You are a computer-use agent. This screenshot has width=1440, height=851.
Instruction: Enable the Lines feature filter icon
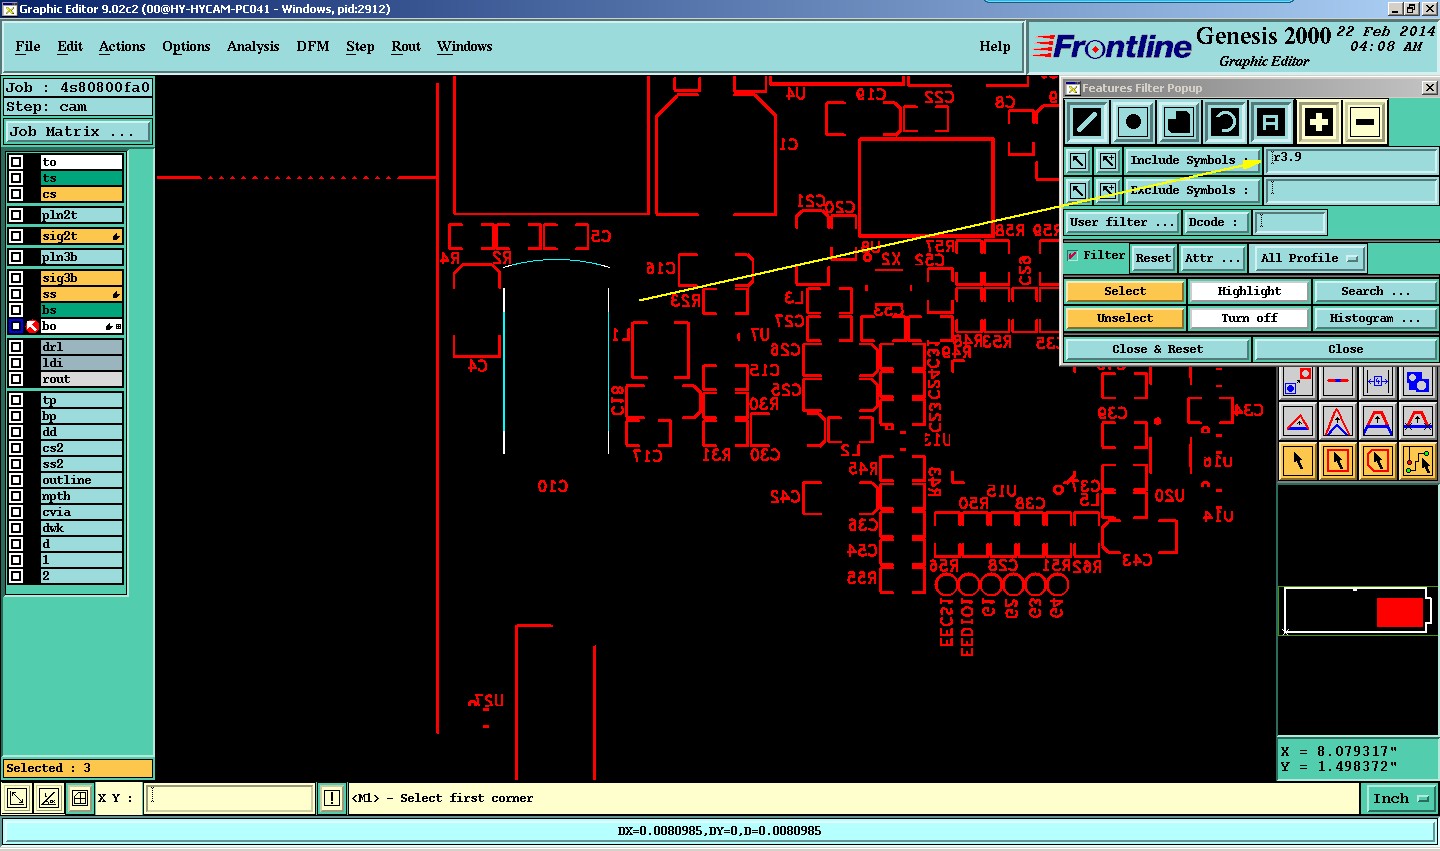point(1086,122)
